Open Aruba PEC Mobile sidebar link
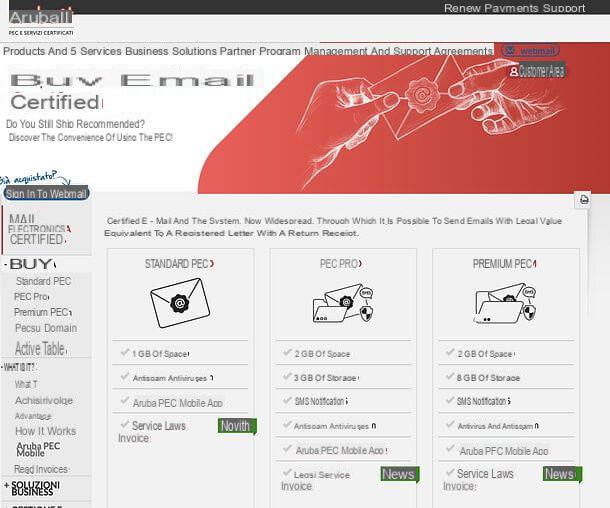Screen dimensions: 610x508 (x=38, y=449)
